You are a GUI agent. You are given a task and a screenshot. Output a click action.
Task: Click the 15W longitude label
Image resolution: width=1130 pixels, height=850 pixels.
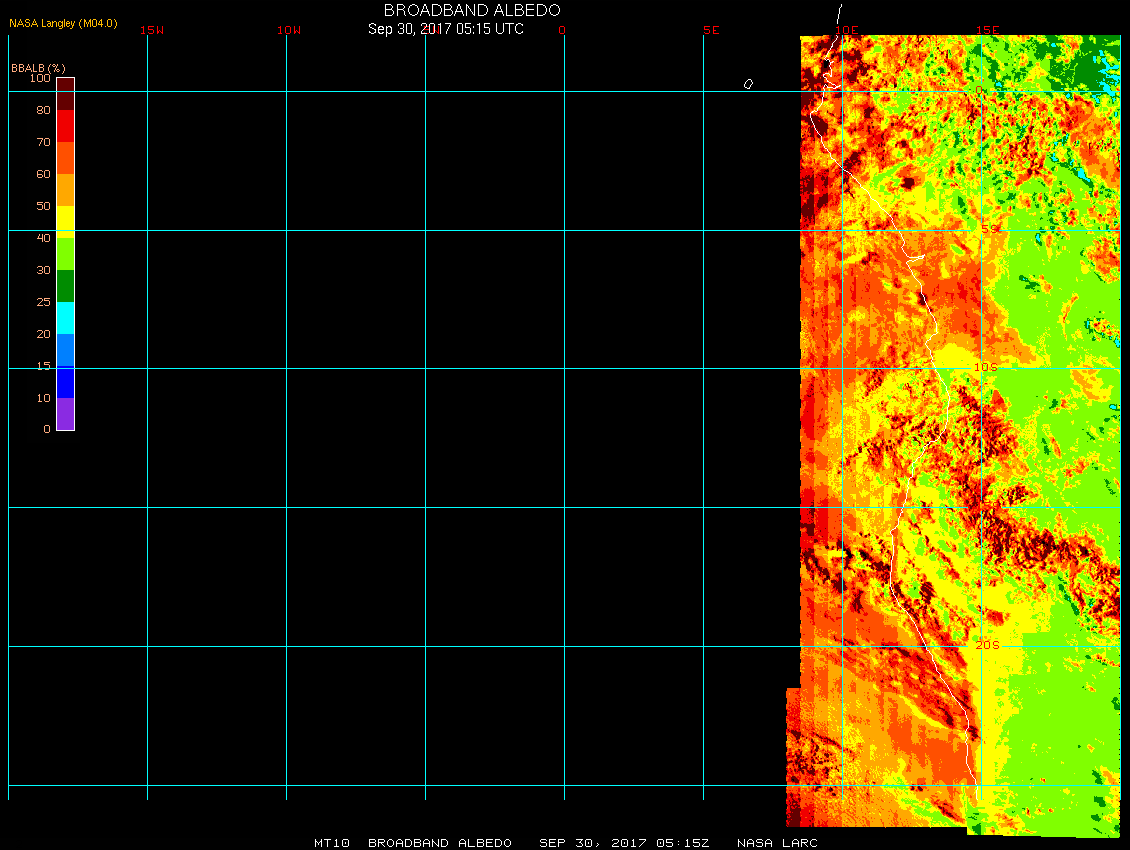(x=152, y=30)
